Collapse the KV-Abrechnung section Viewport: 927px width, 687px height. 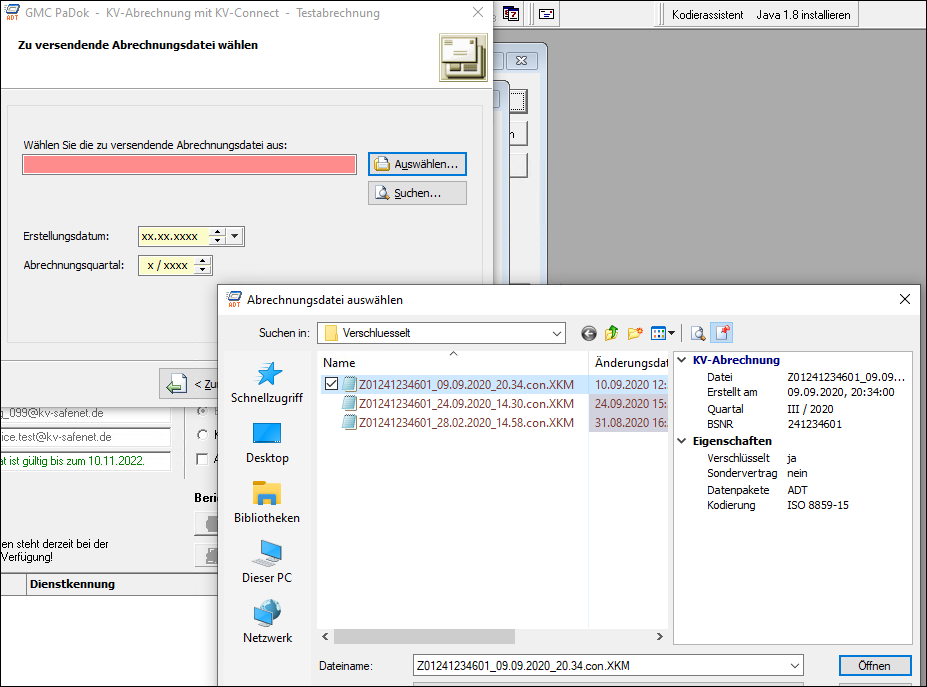[682, 360]
